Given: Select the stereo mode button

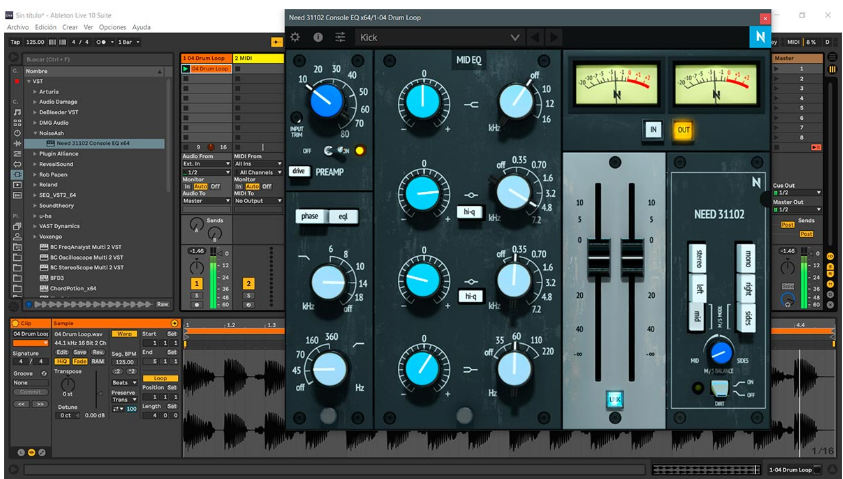Looking at the screenshot, I should (698, 259).
